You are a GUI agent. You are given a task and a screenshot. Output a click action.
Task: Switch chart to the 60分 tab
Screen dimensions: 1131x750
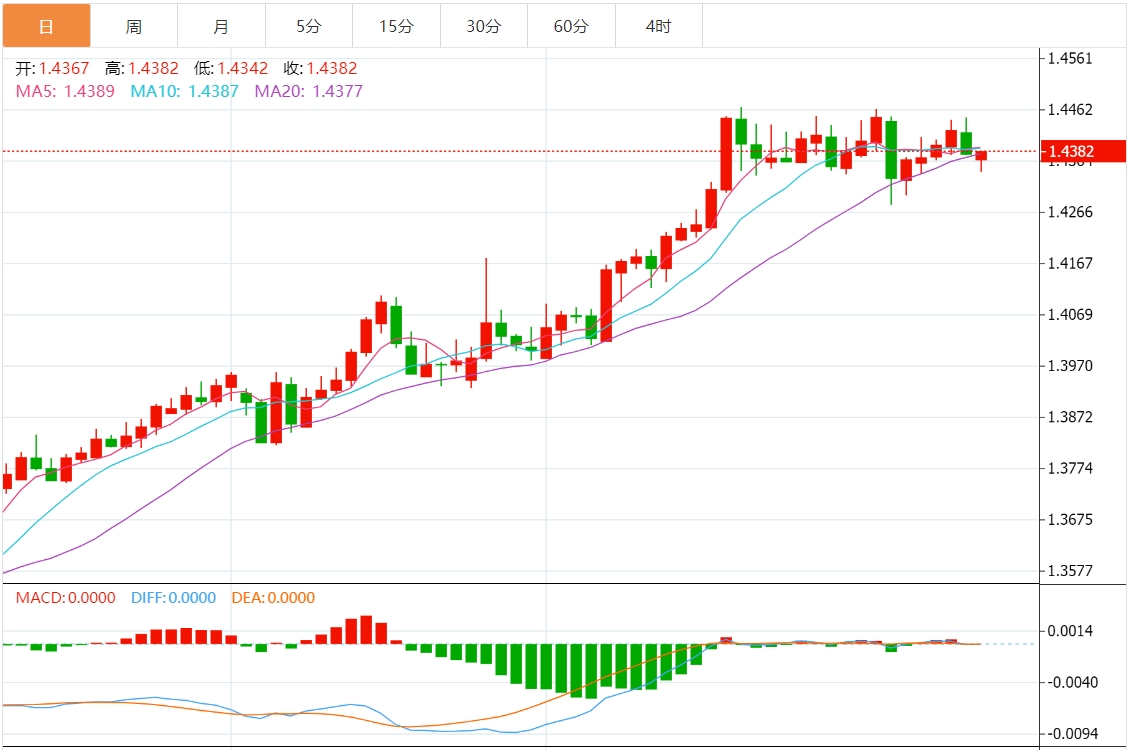(x=572, y=27)
